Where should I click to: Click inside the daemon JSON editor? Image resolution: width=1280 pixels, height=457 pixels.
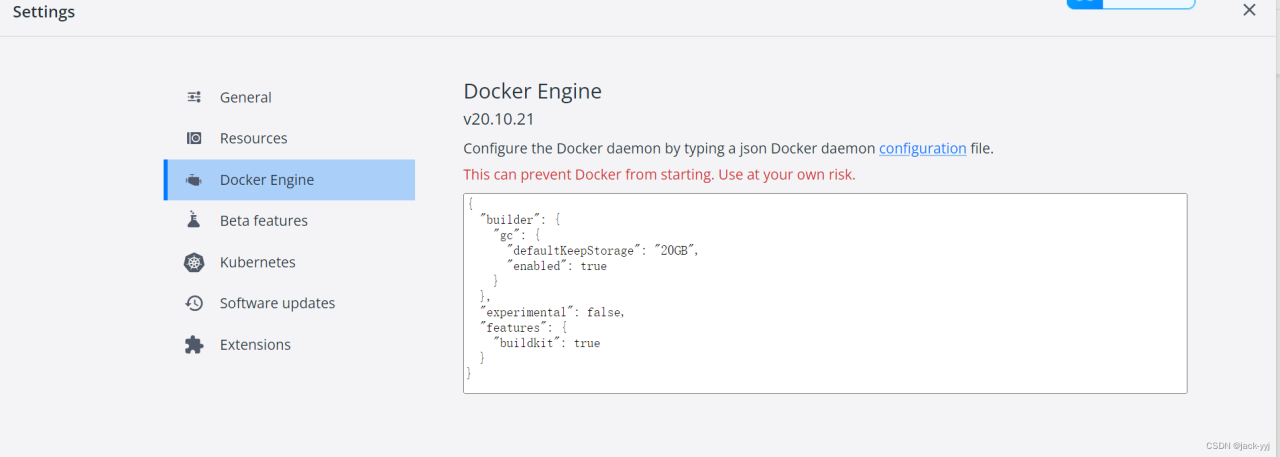click(825, 293)
